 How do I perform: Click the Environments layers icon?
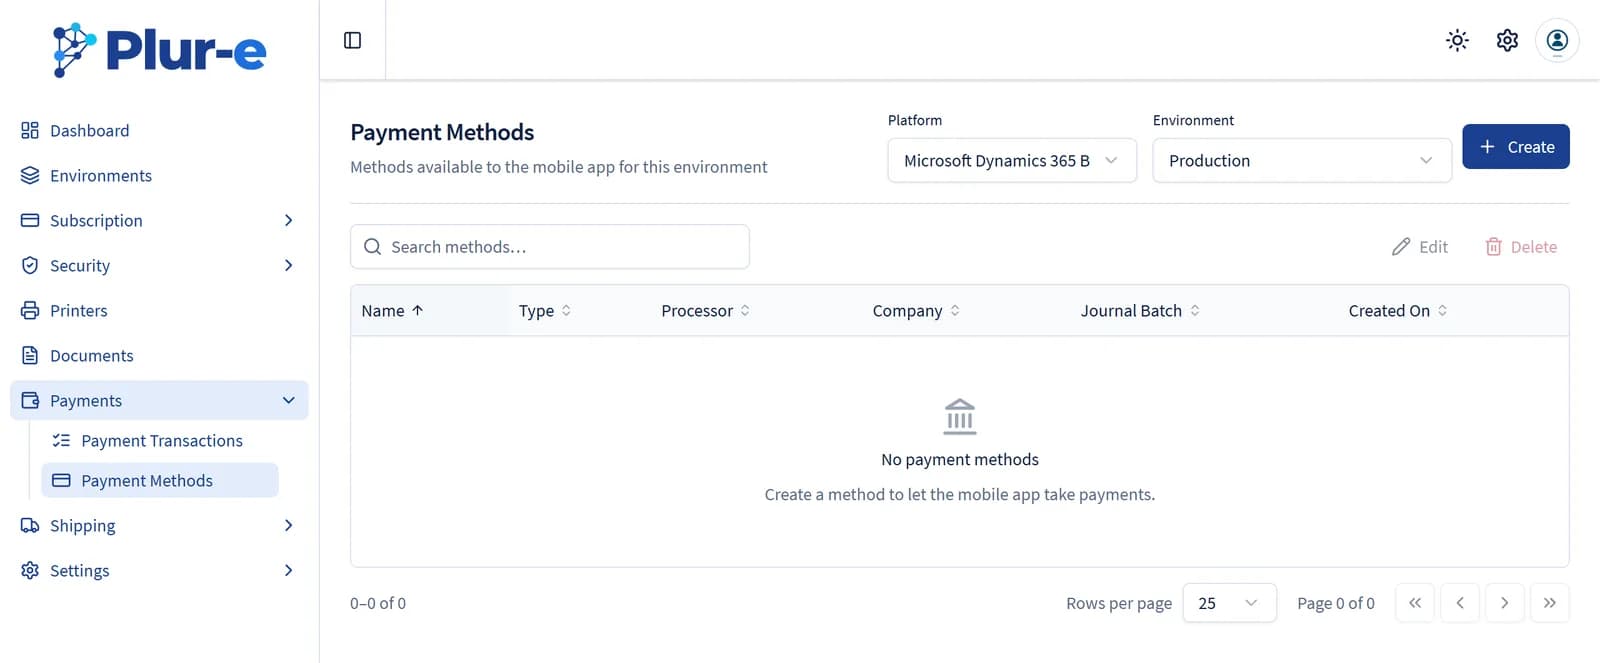(30, 175)
